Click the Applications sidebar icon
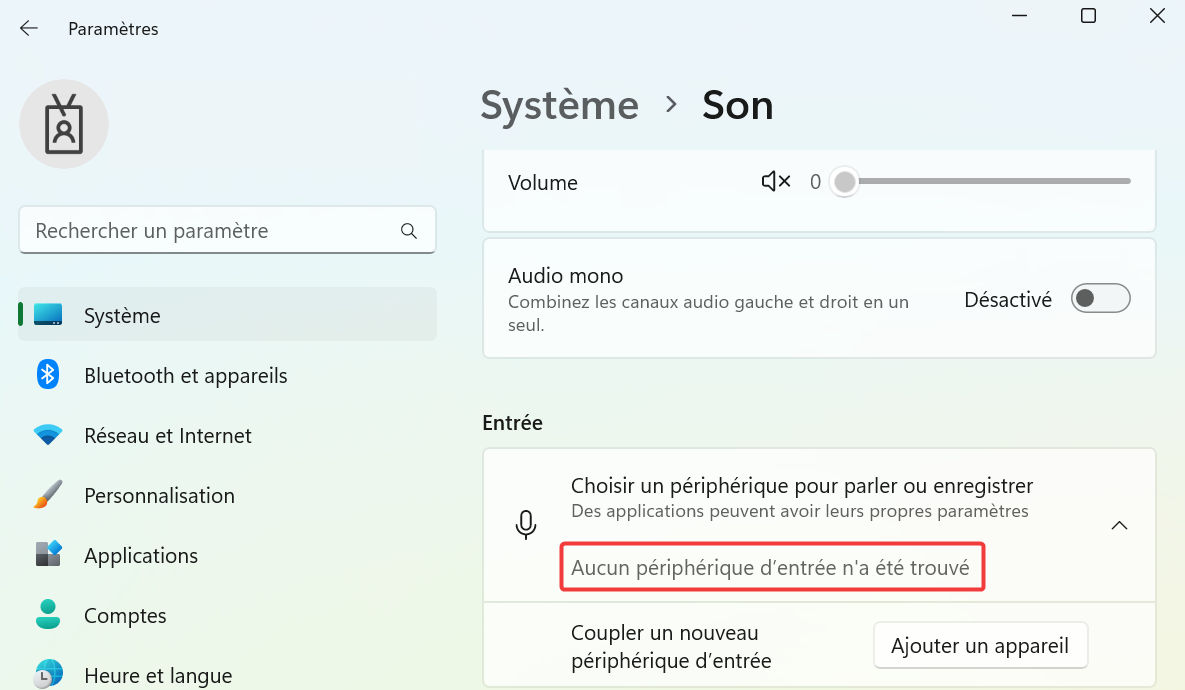1185x690 pixels. [48, 555]
